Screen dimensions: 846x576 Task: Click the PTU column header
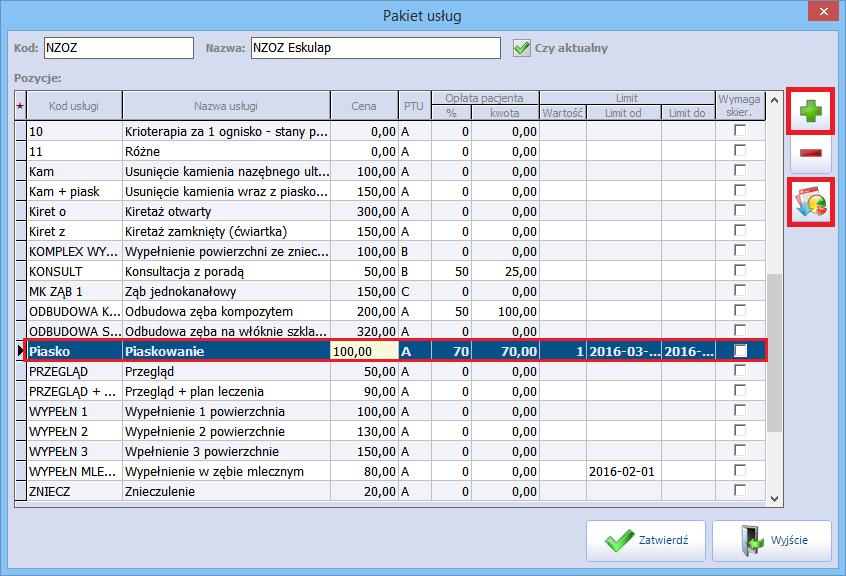(x=414, y=106)
